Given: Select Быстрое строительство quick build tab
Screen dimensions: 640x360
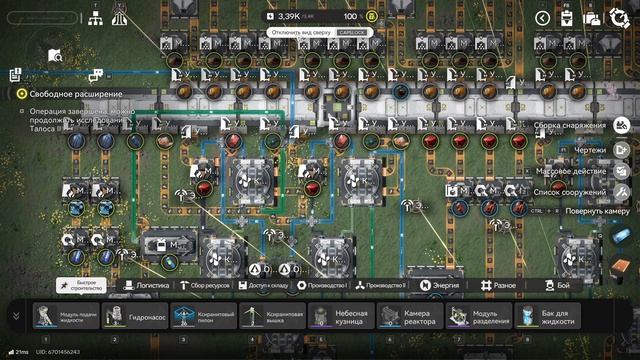Looking at the screenshot, I should (81, 285).
